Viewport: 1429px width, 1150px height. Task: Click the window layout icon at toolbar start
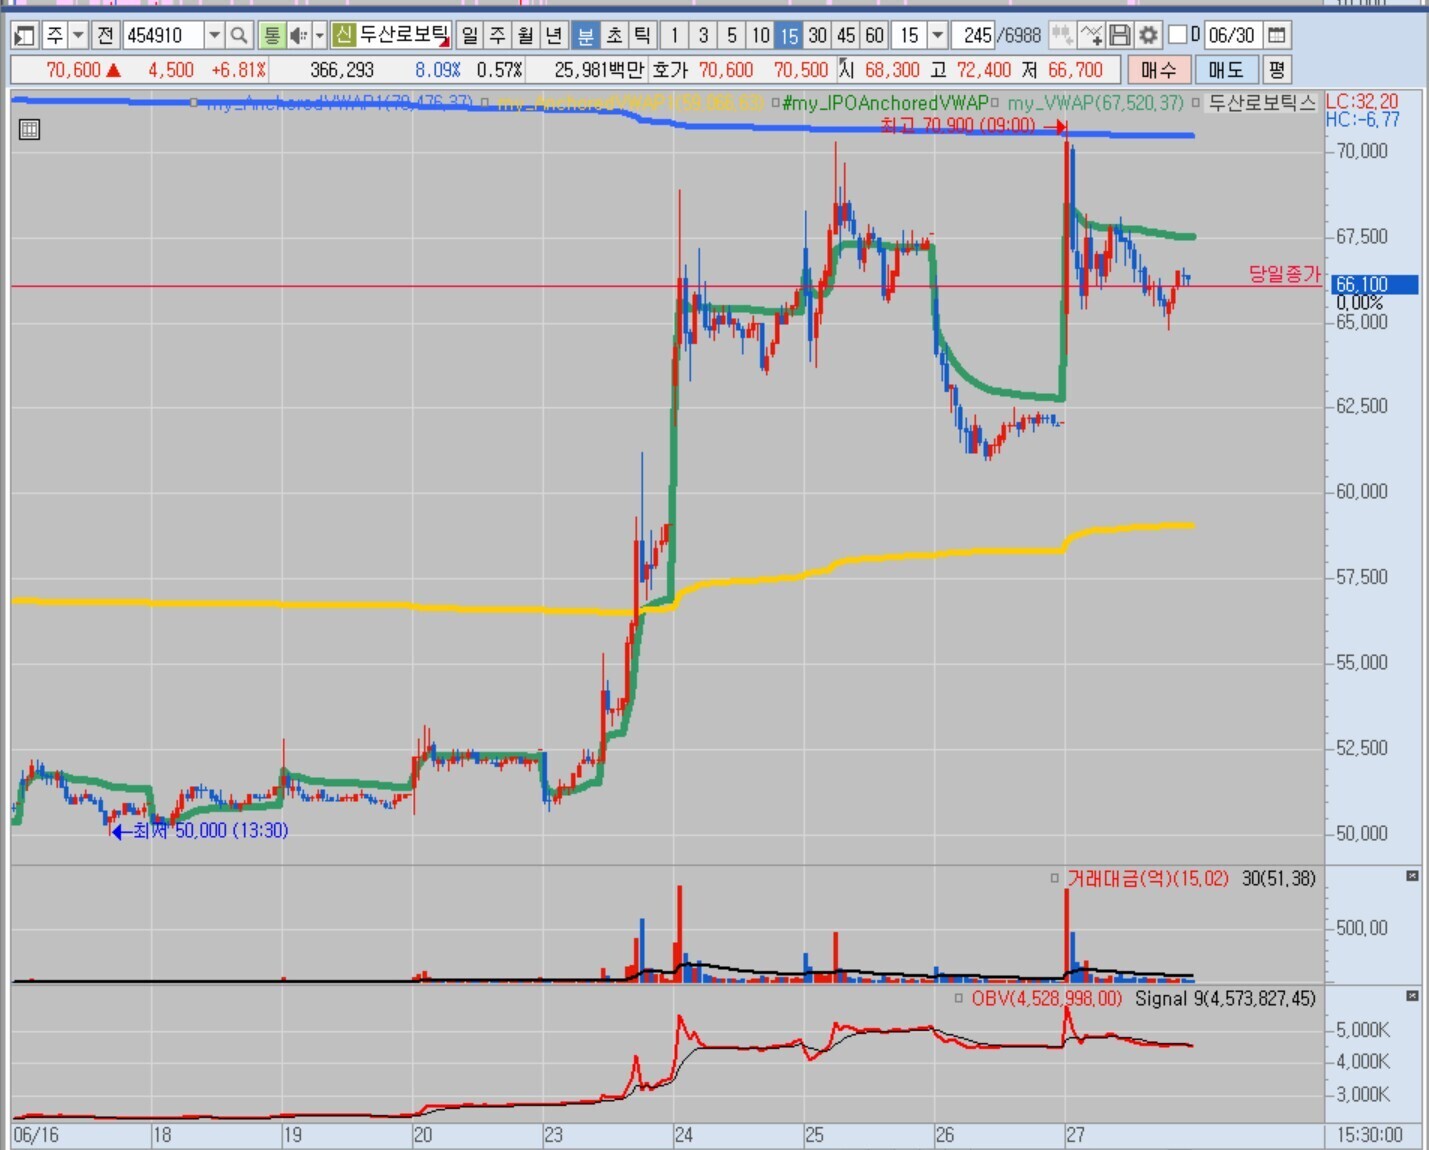(x=25, y=36)
